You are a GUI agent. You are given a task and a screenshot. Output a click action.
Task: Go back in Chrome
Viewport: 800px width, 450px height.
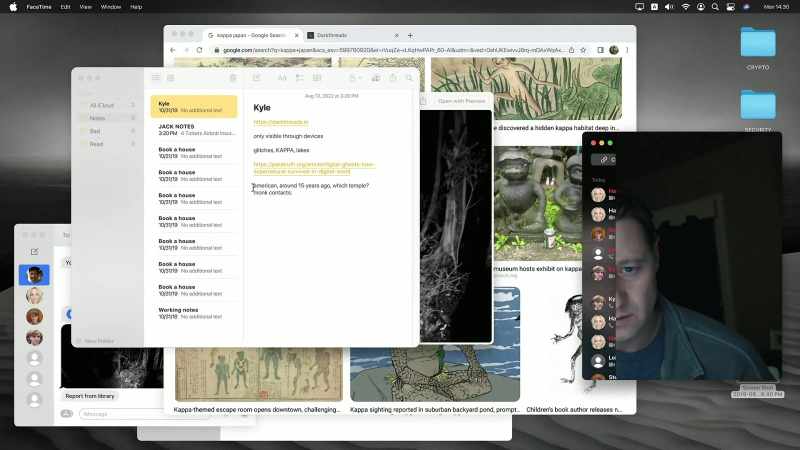[x=172, y=50]
